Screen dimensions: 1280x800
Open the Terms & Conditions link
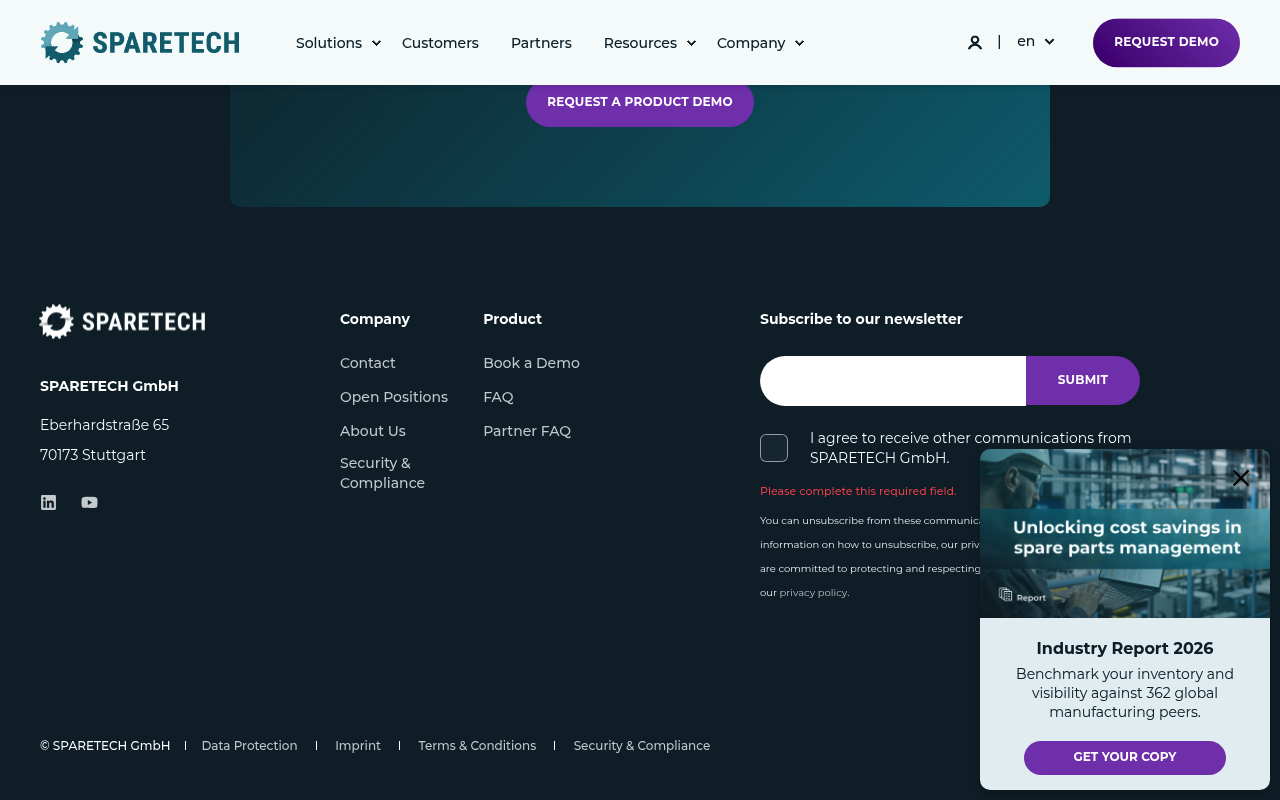pyautogui.click(x=477, y=746)
